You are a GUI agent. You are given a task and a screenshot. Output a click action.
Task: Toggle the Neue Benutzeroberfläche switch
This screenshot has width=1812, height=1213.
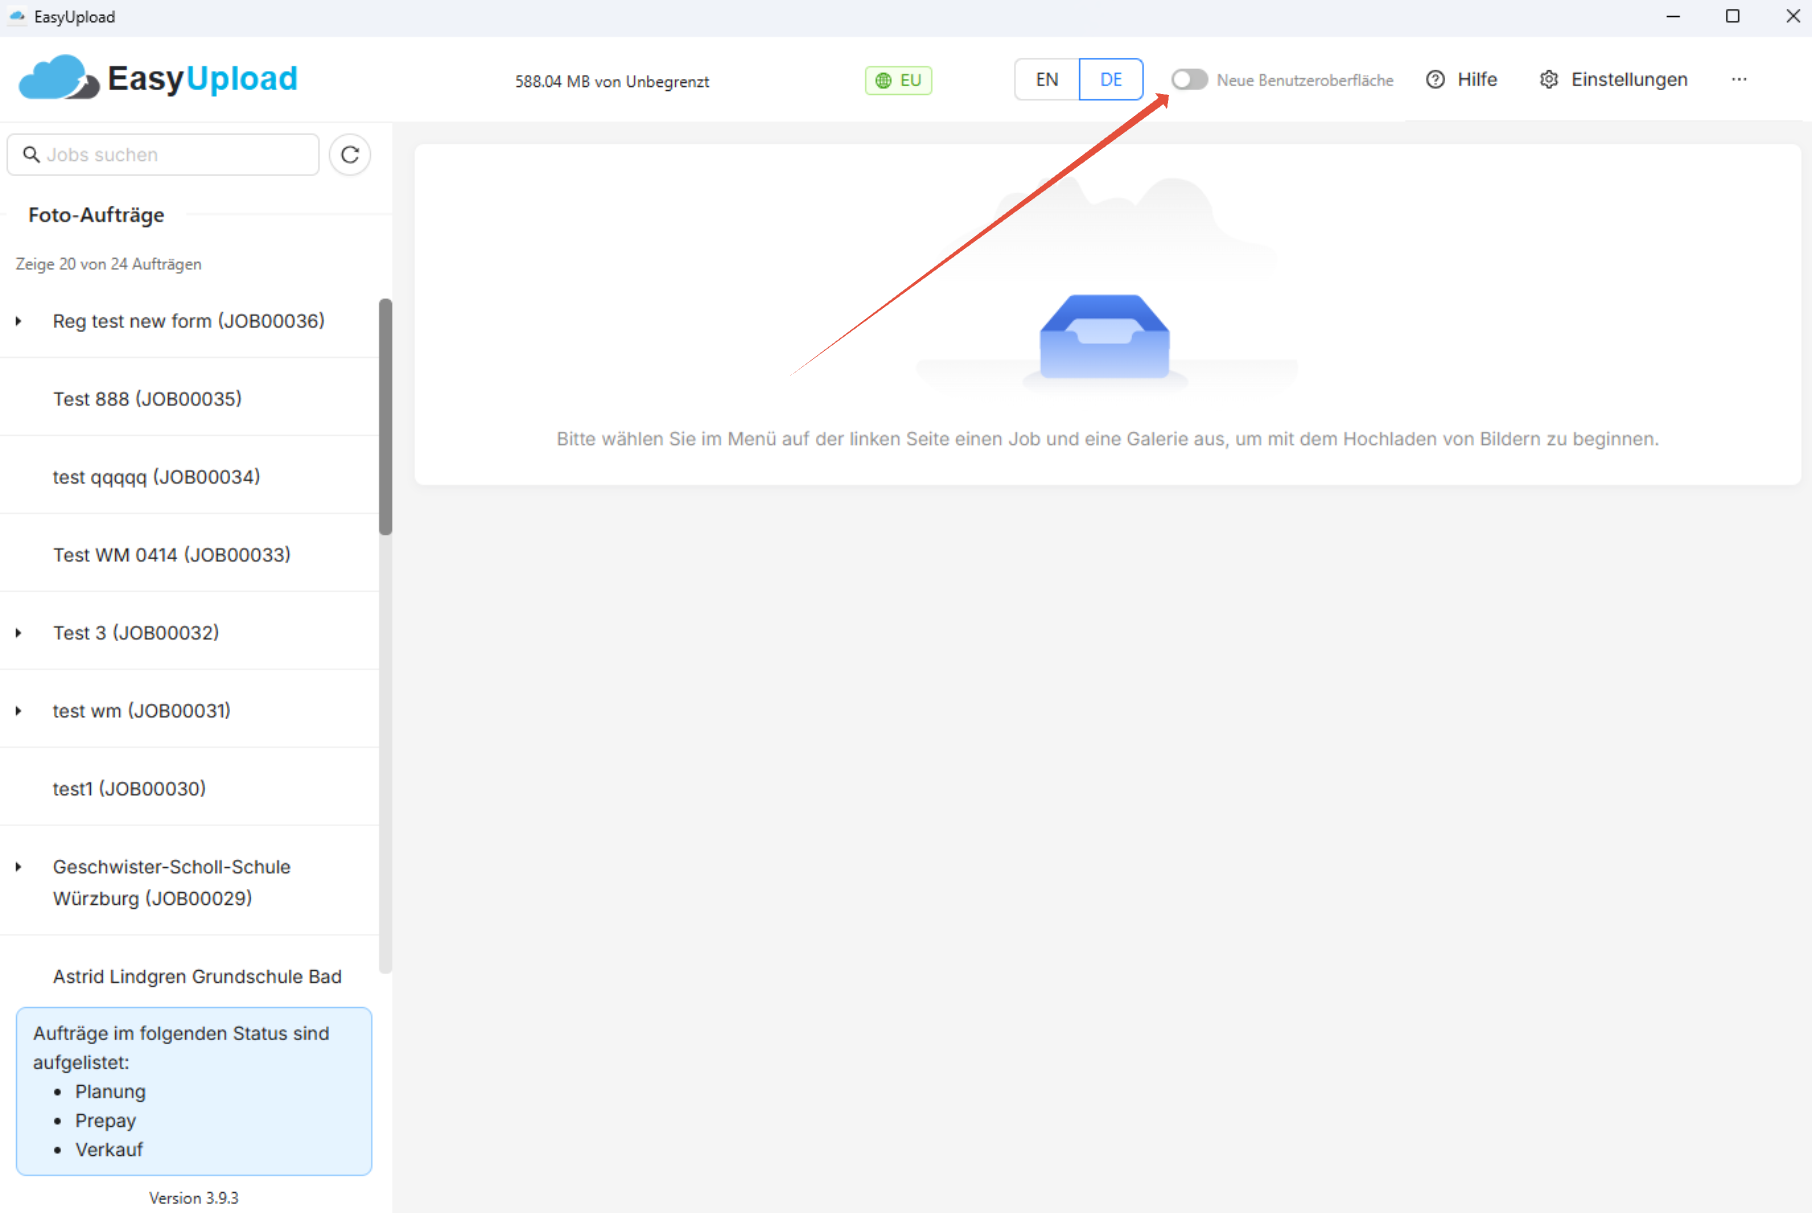(1189, 79)
